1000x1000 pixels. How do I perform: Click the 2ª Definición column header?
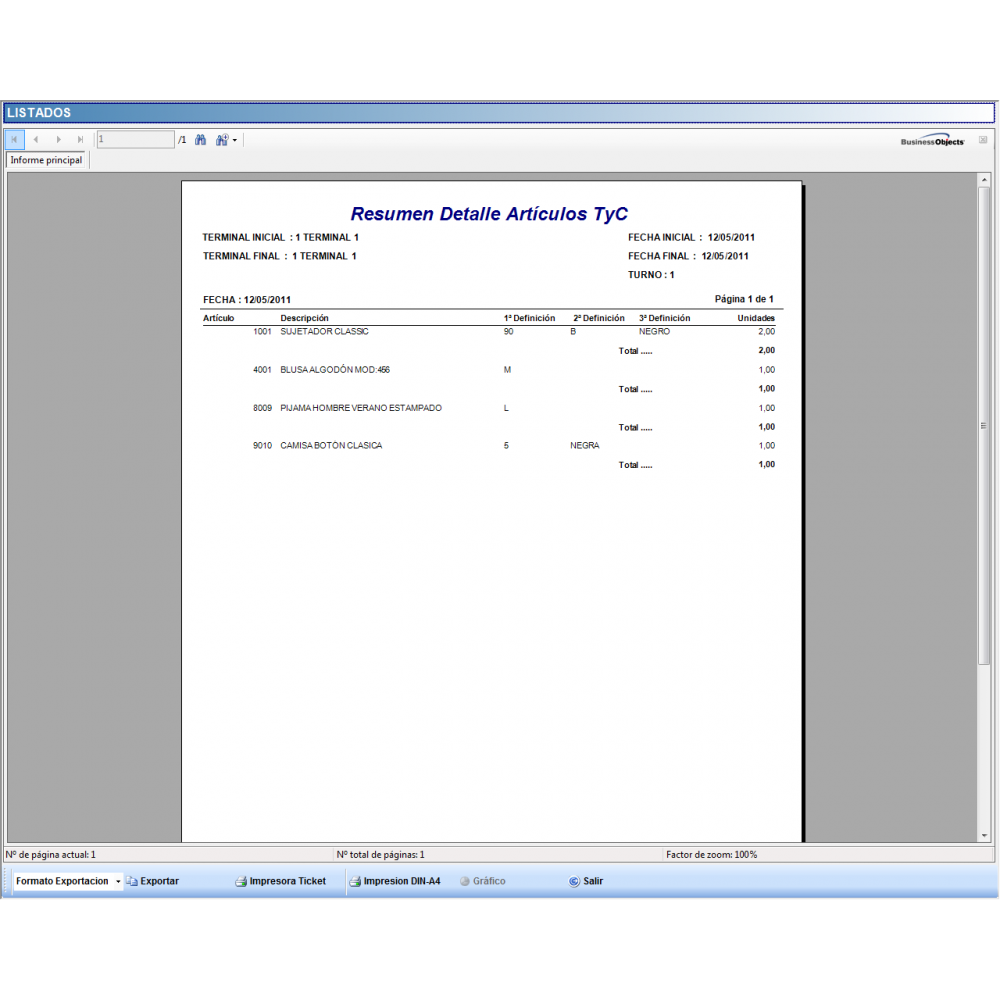click(x=599, y=318)
